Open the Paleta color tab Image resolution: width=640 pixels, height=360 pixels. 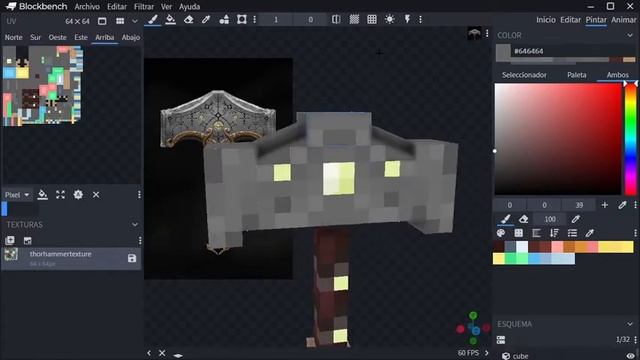[576, 75]
